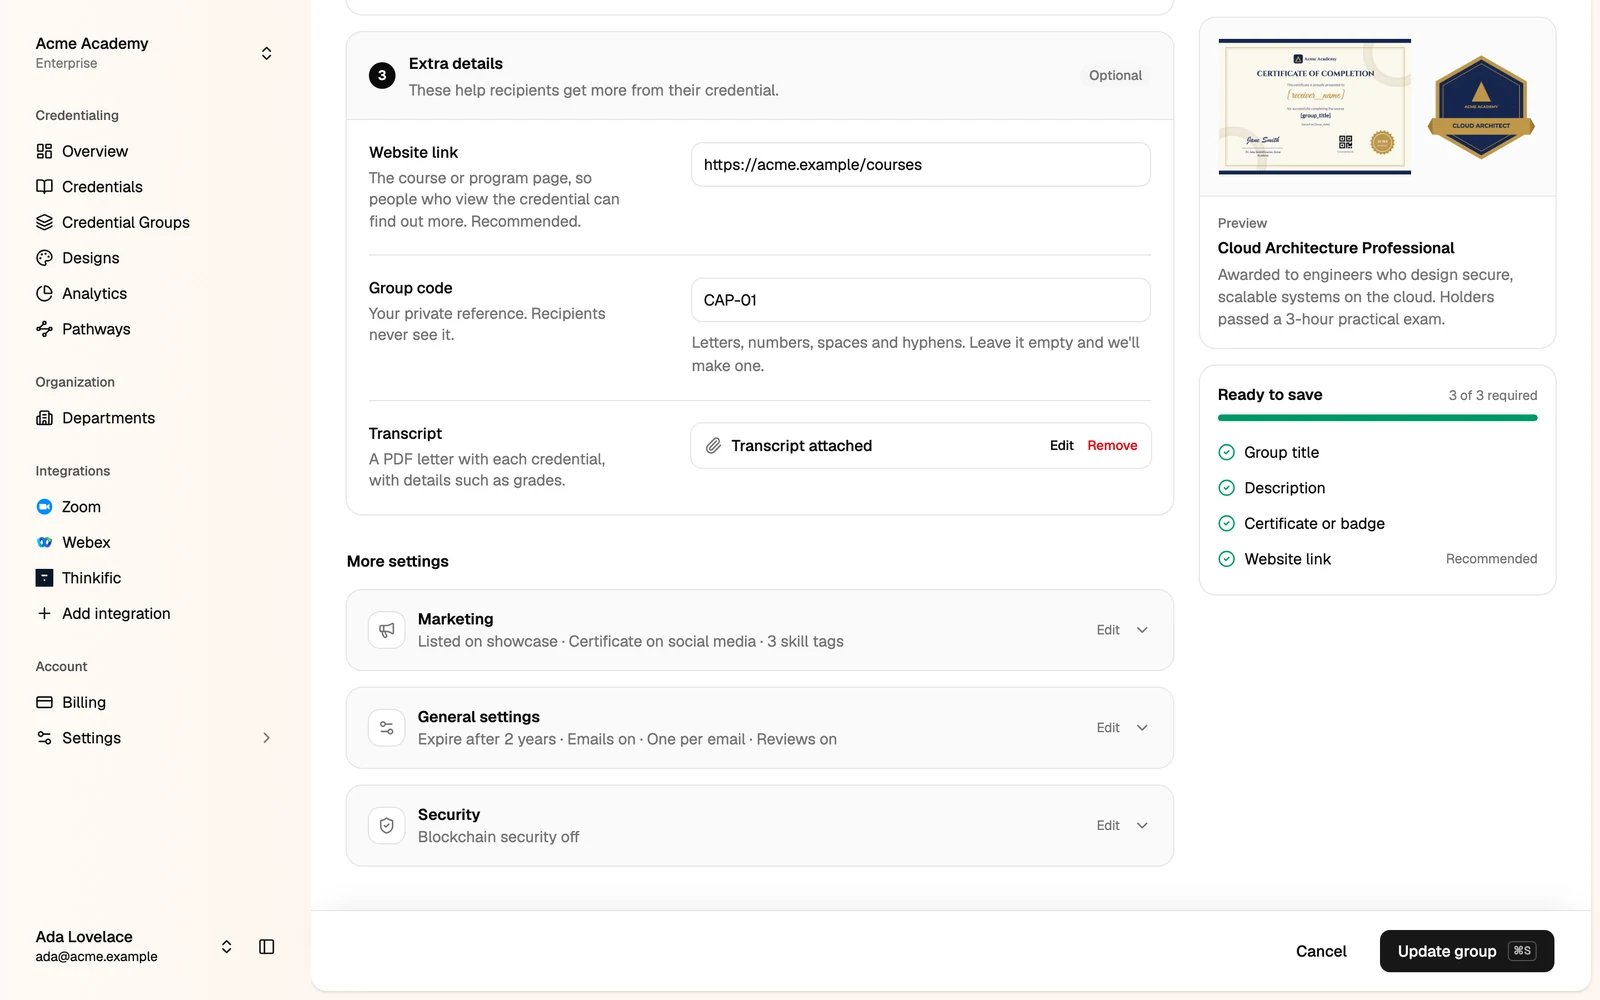Click the green Ready to save progress bar
This screenshot has width=1600, height=1000.
pyautogui.click(x=1377, y=418)
